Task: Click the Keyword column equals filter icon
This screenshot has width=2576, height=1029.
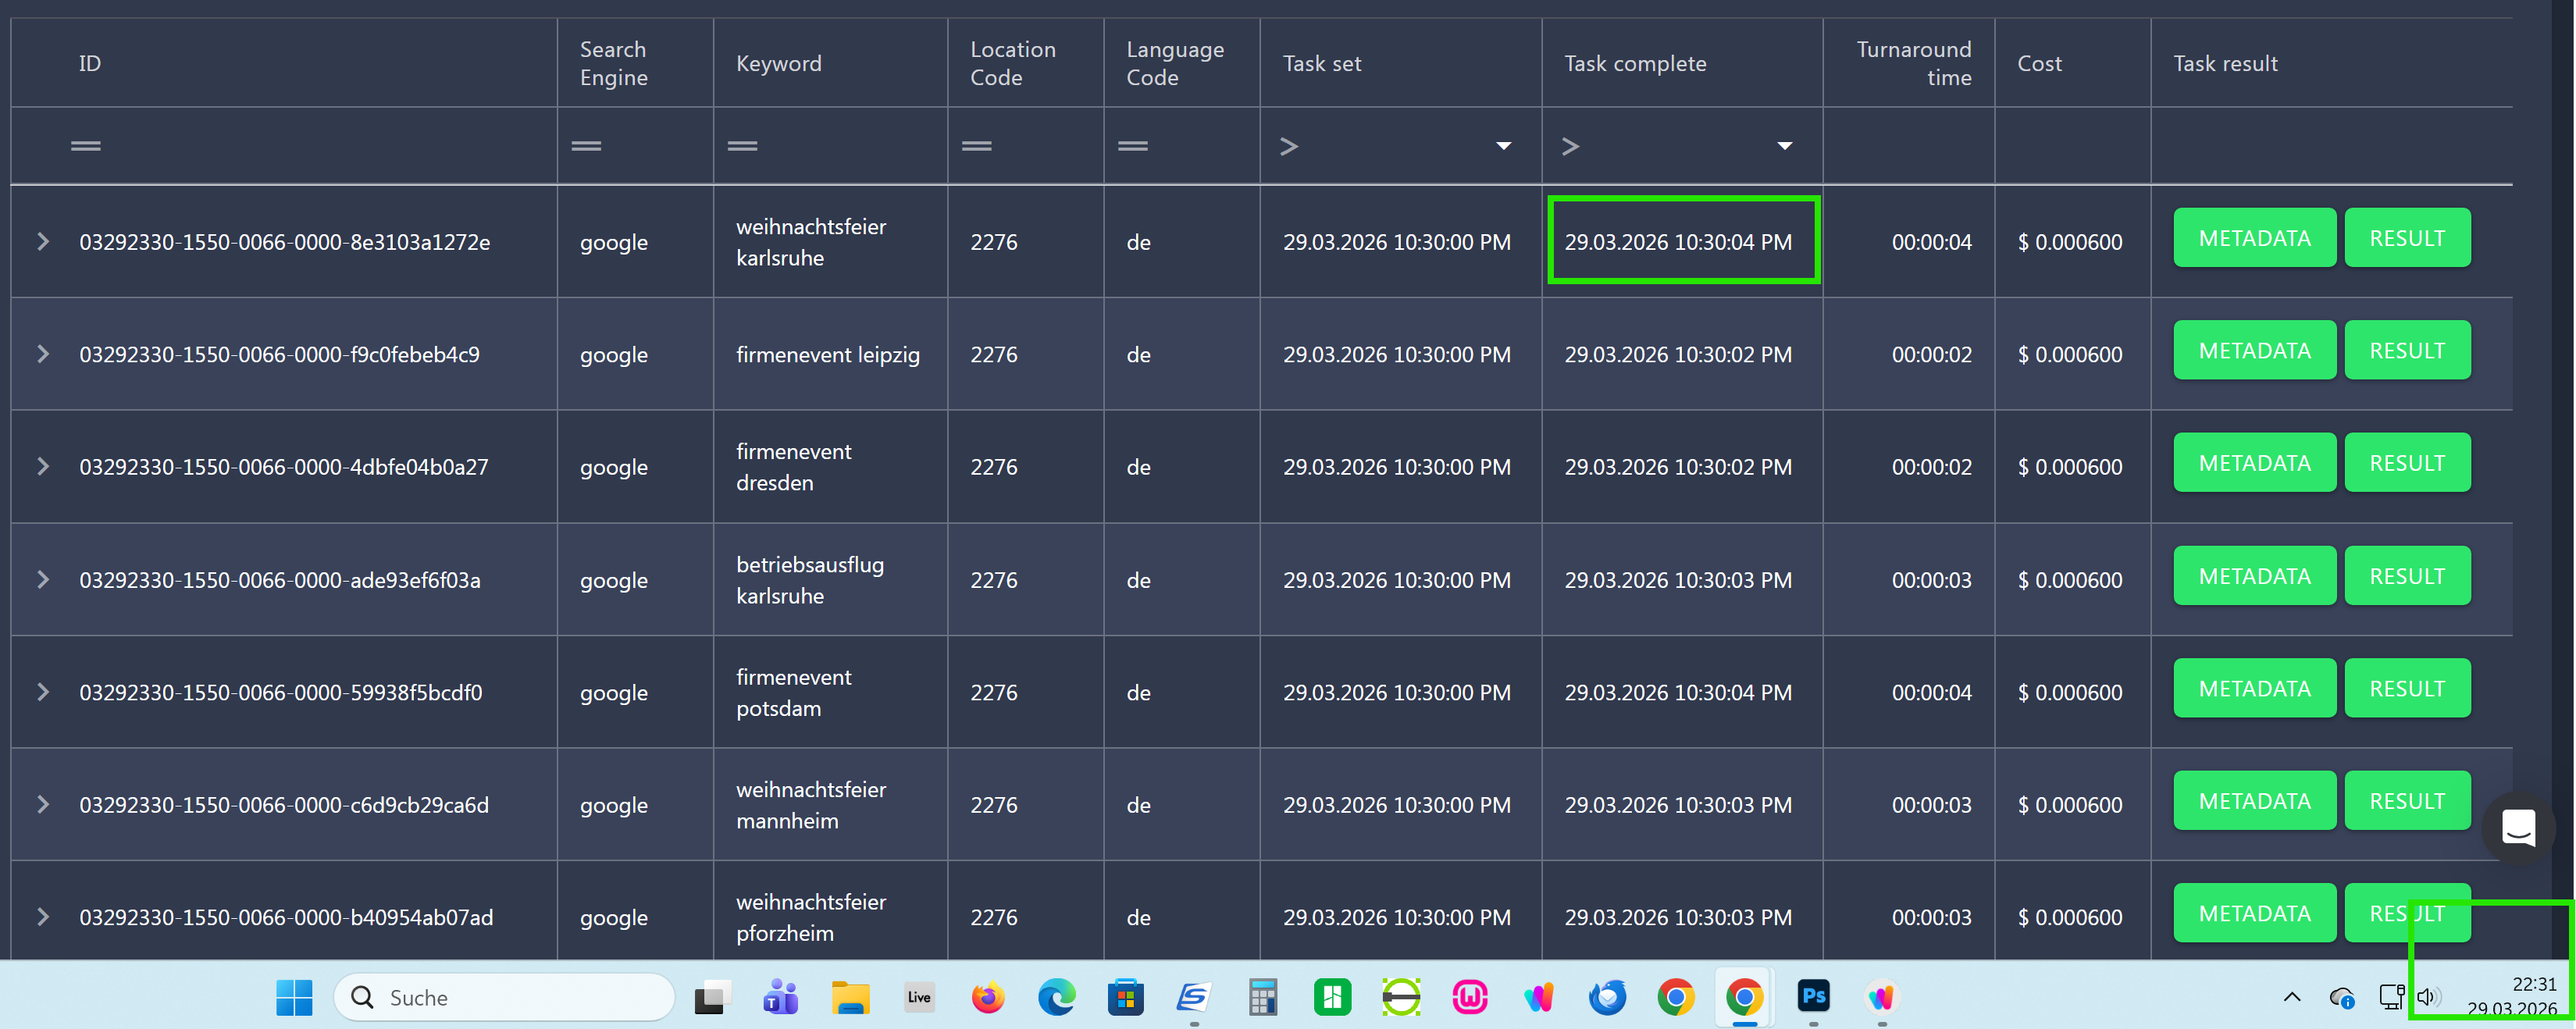Action: point(742,146)
